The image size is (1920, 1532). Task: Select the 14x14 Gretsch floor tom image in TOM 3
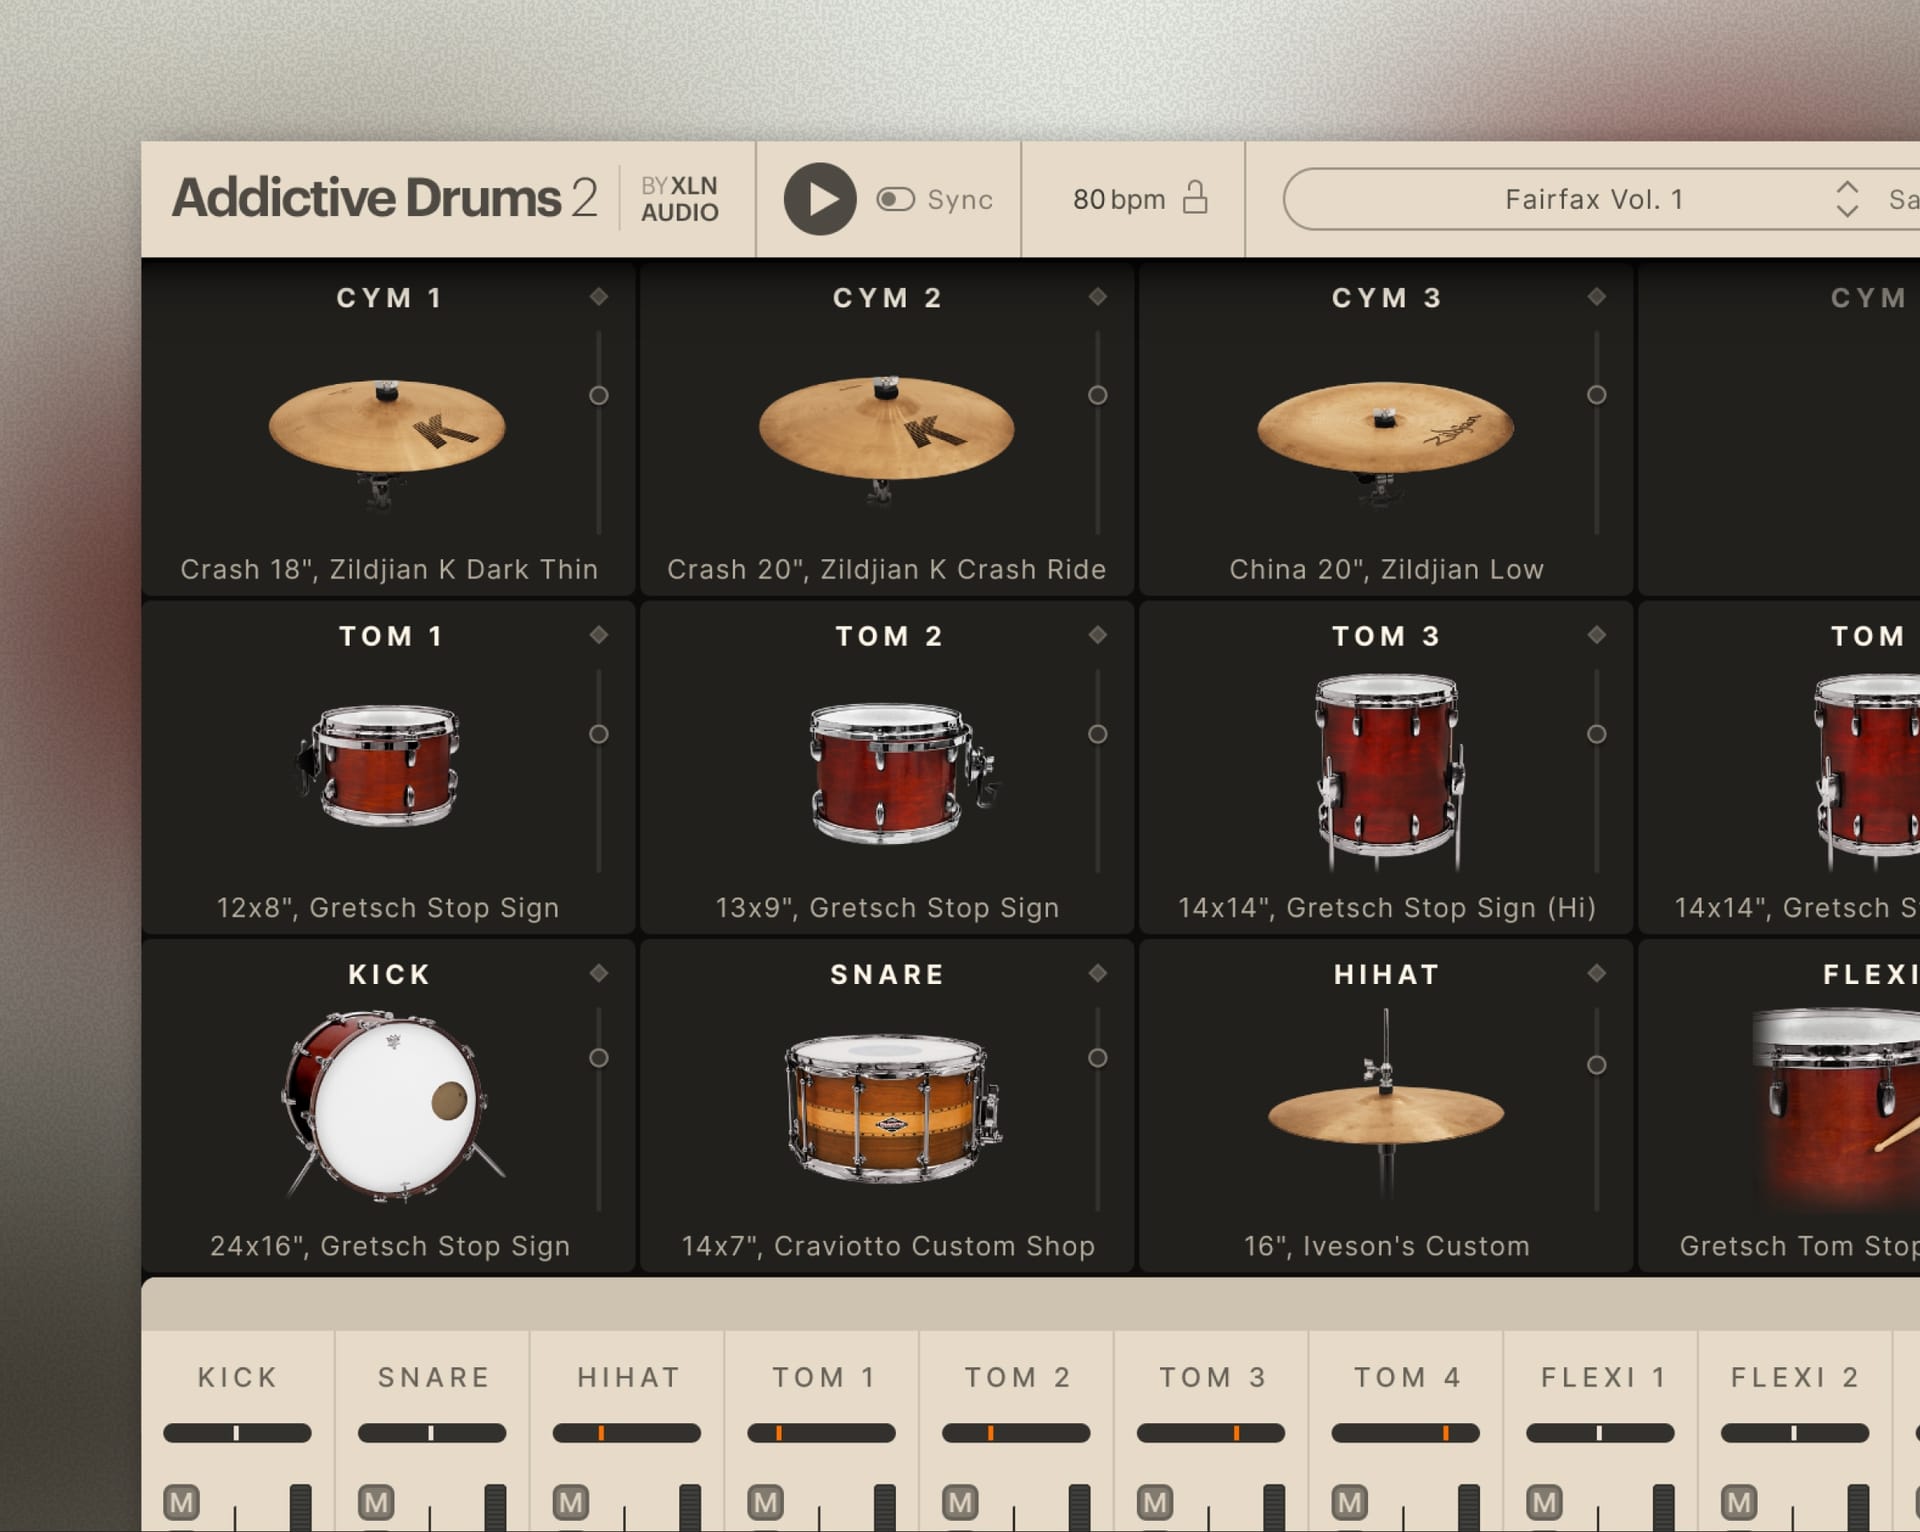[1388, 772]
